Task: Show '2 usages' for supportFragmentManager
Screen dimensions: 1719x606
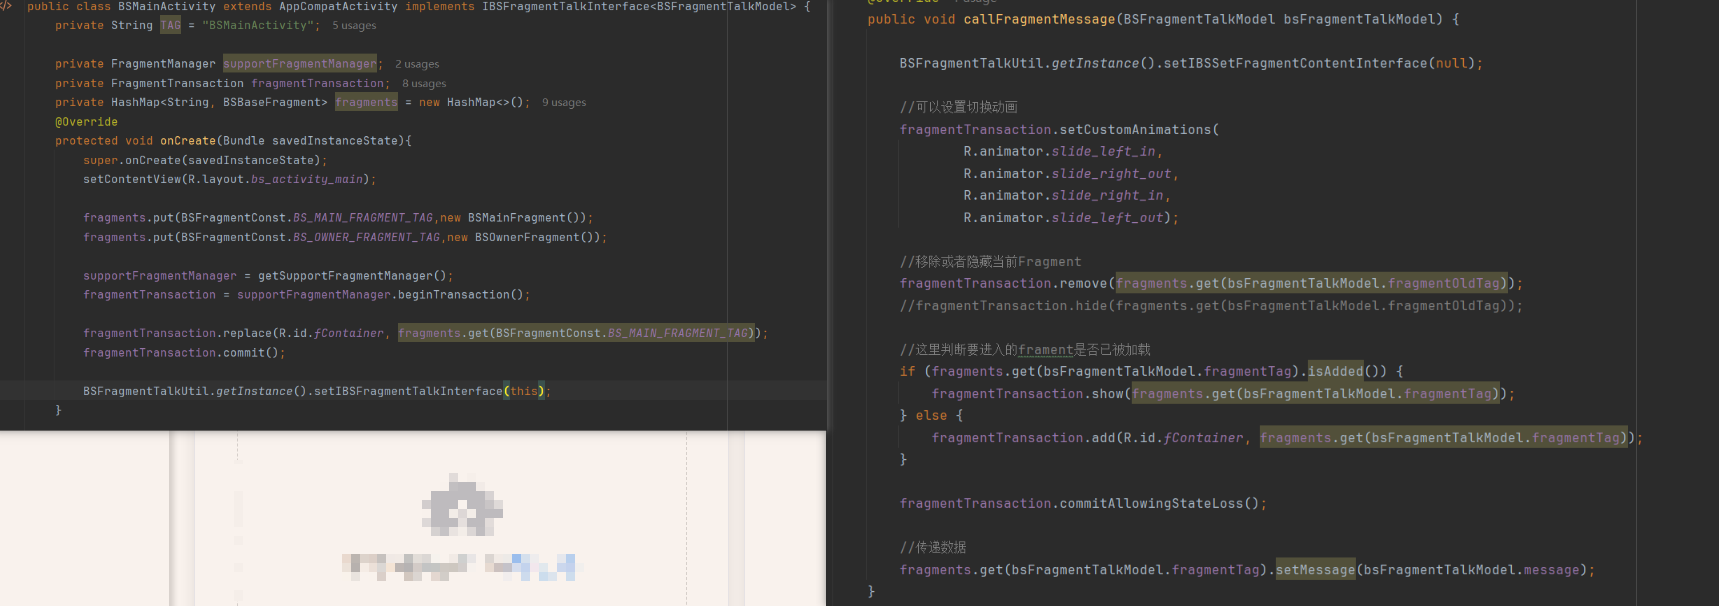Action: tap(417, 64)
